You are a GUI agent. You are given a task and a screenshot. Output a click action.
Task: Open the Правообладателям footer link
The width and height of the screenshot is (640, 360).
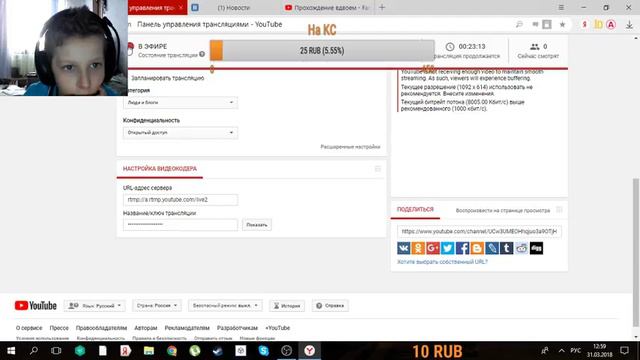pos(101,328)
